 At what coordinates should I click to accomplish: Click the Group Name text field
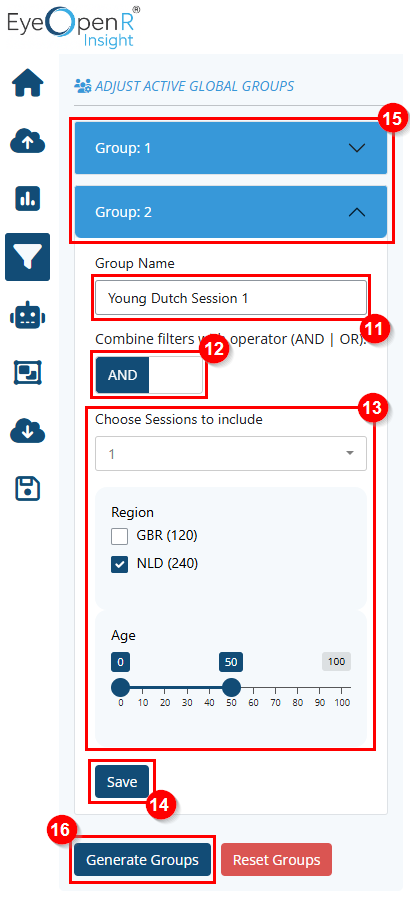(x=231, y=298)
